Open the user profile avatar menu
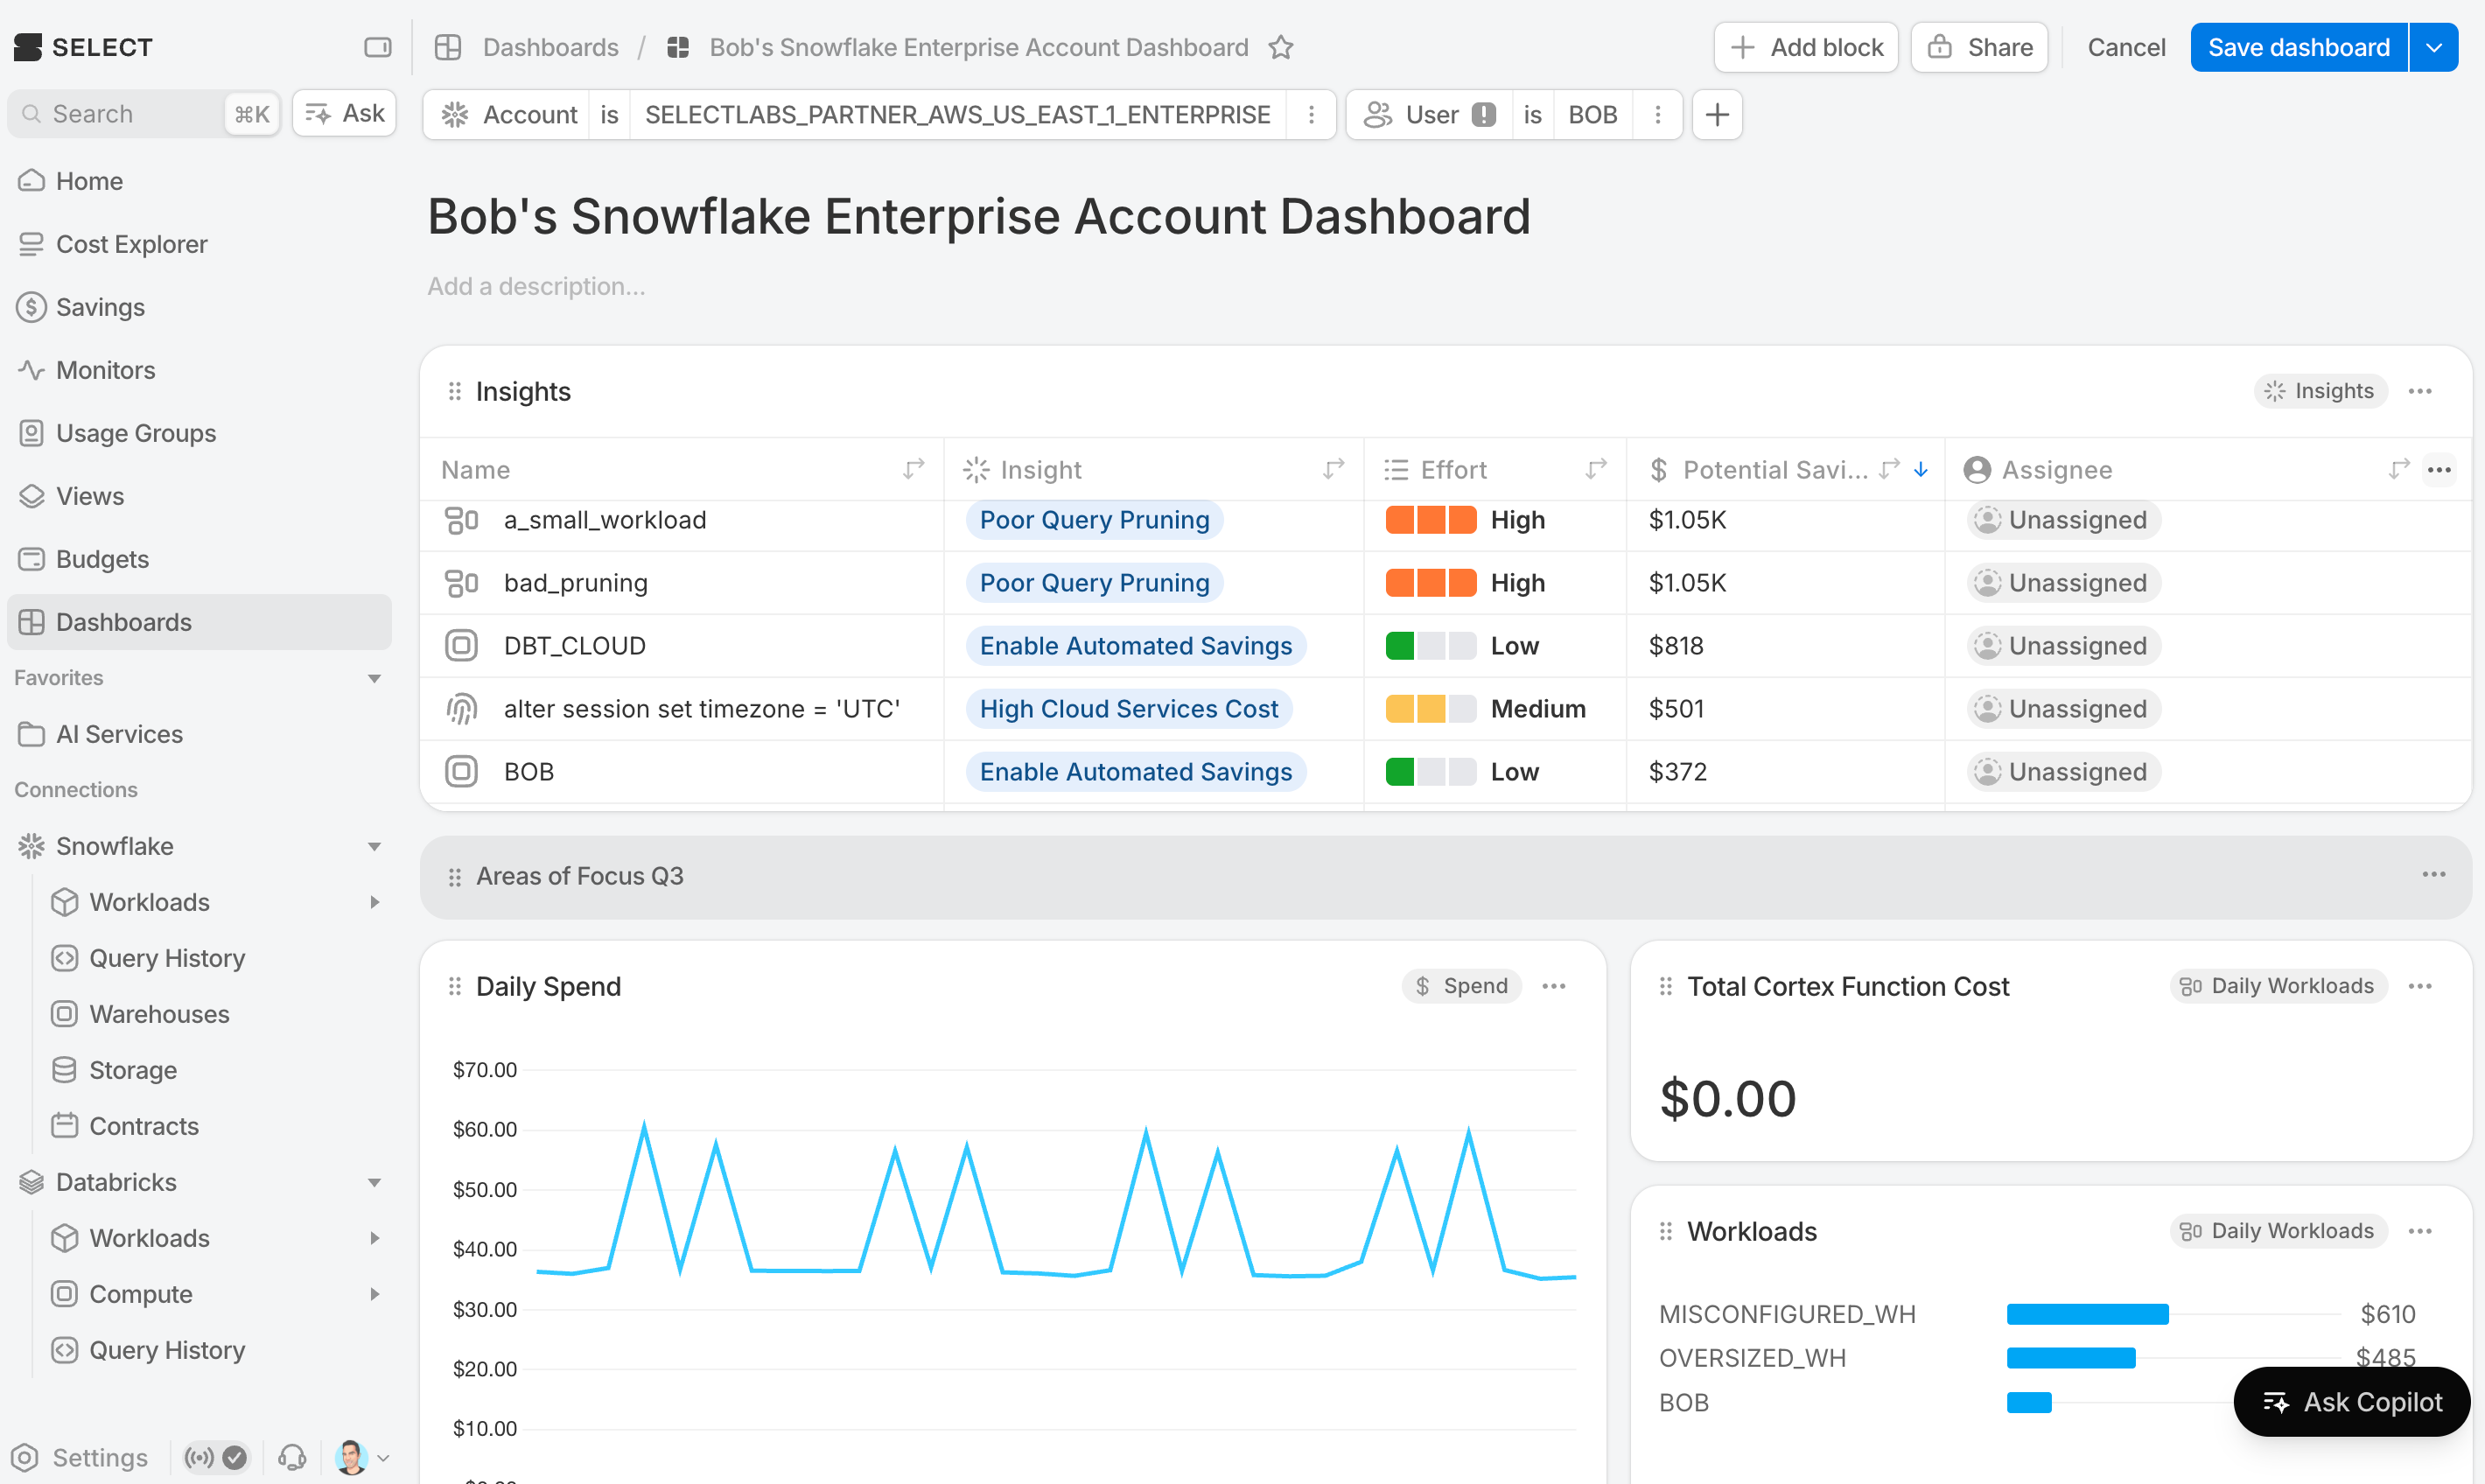Image resolution: width=2485 pixels, height=1484 pixels. (x=351, y=1457)
